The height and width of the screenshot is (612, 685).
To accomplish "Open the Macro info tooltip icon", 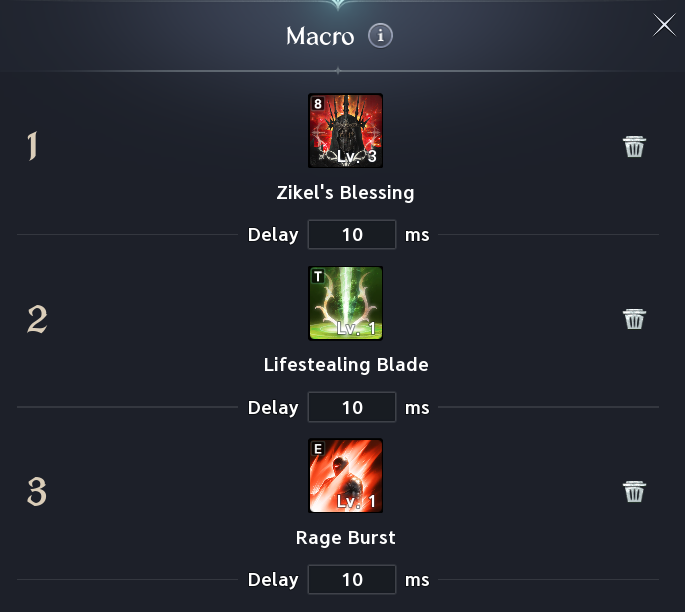I will point(380,35).
